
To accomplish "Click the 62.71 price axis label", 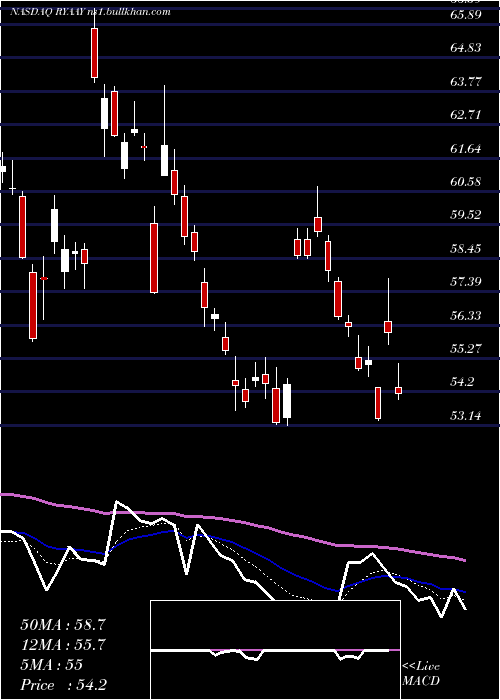I will 466,115.
